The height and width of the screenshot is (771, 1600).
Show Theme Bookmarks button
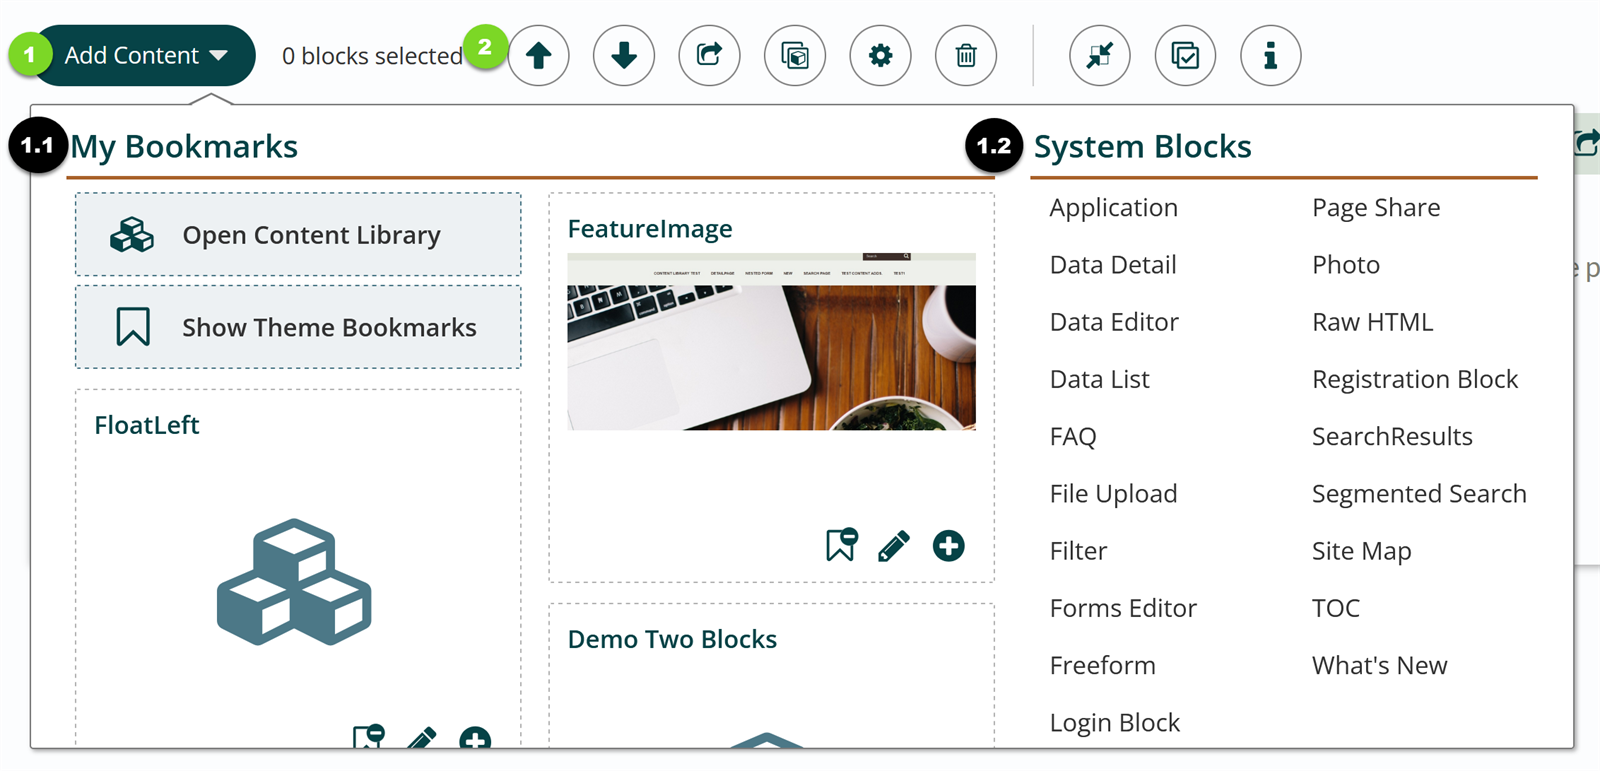point(298,327)
